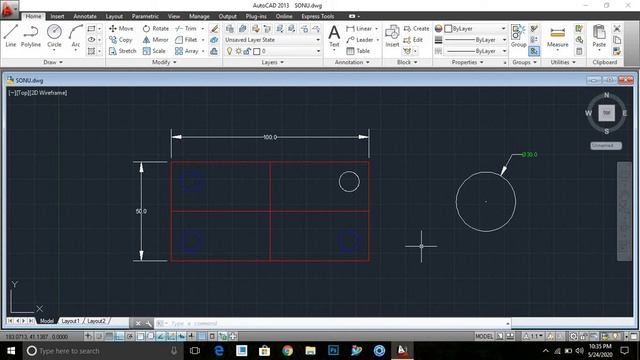Switch to the Layout2 tab

point(96,321)
